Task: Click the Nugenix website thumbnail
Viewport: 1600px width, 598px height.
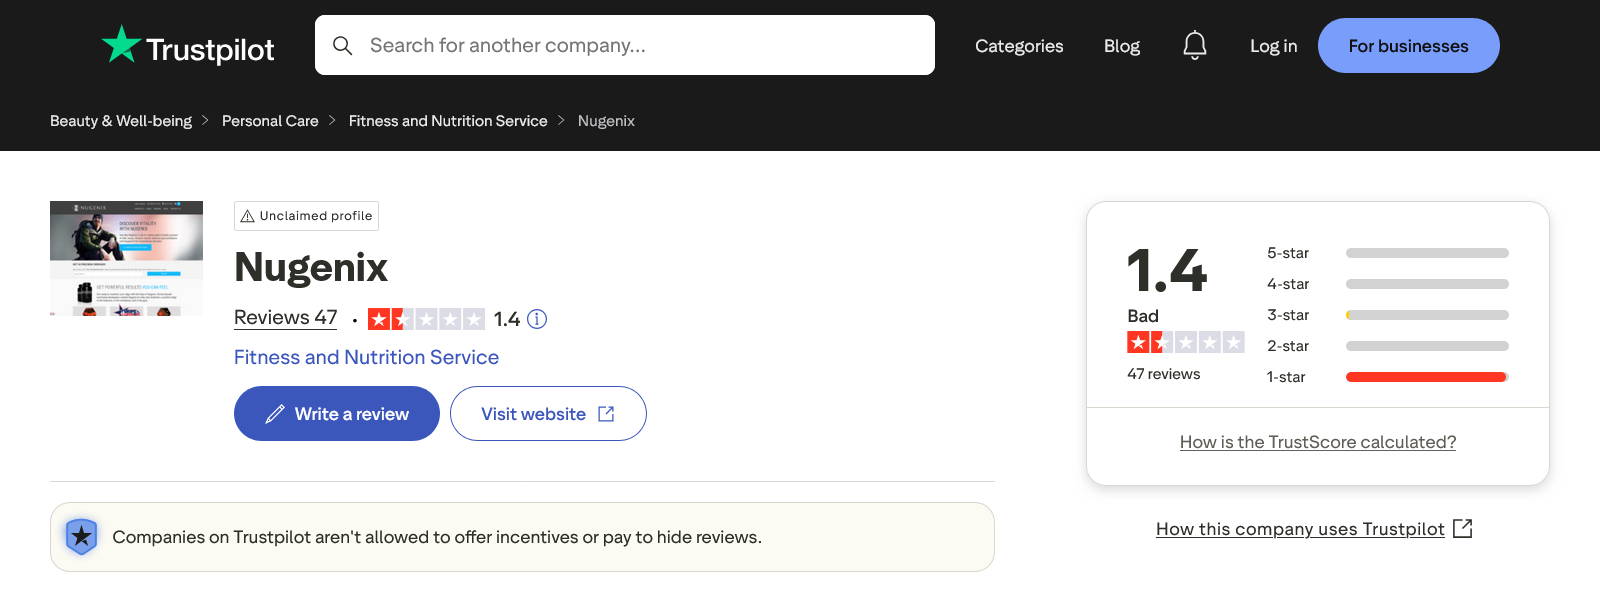Action: 126,258
